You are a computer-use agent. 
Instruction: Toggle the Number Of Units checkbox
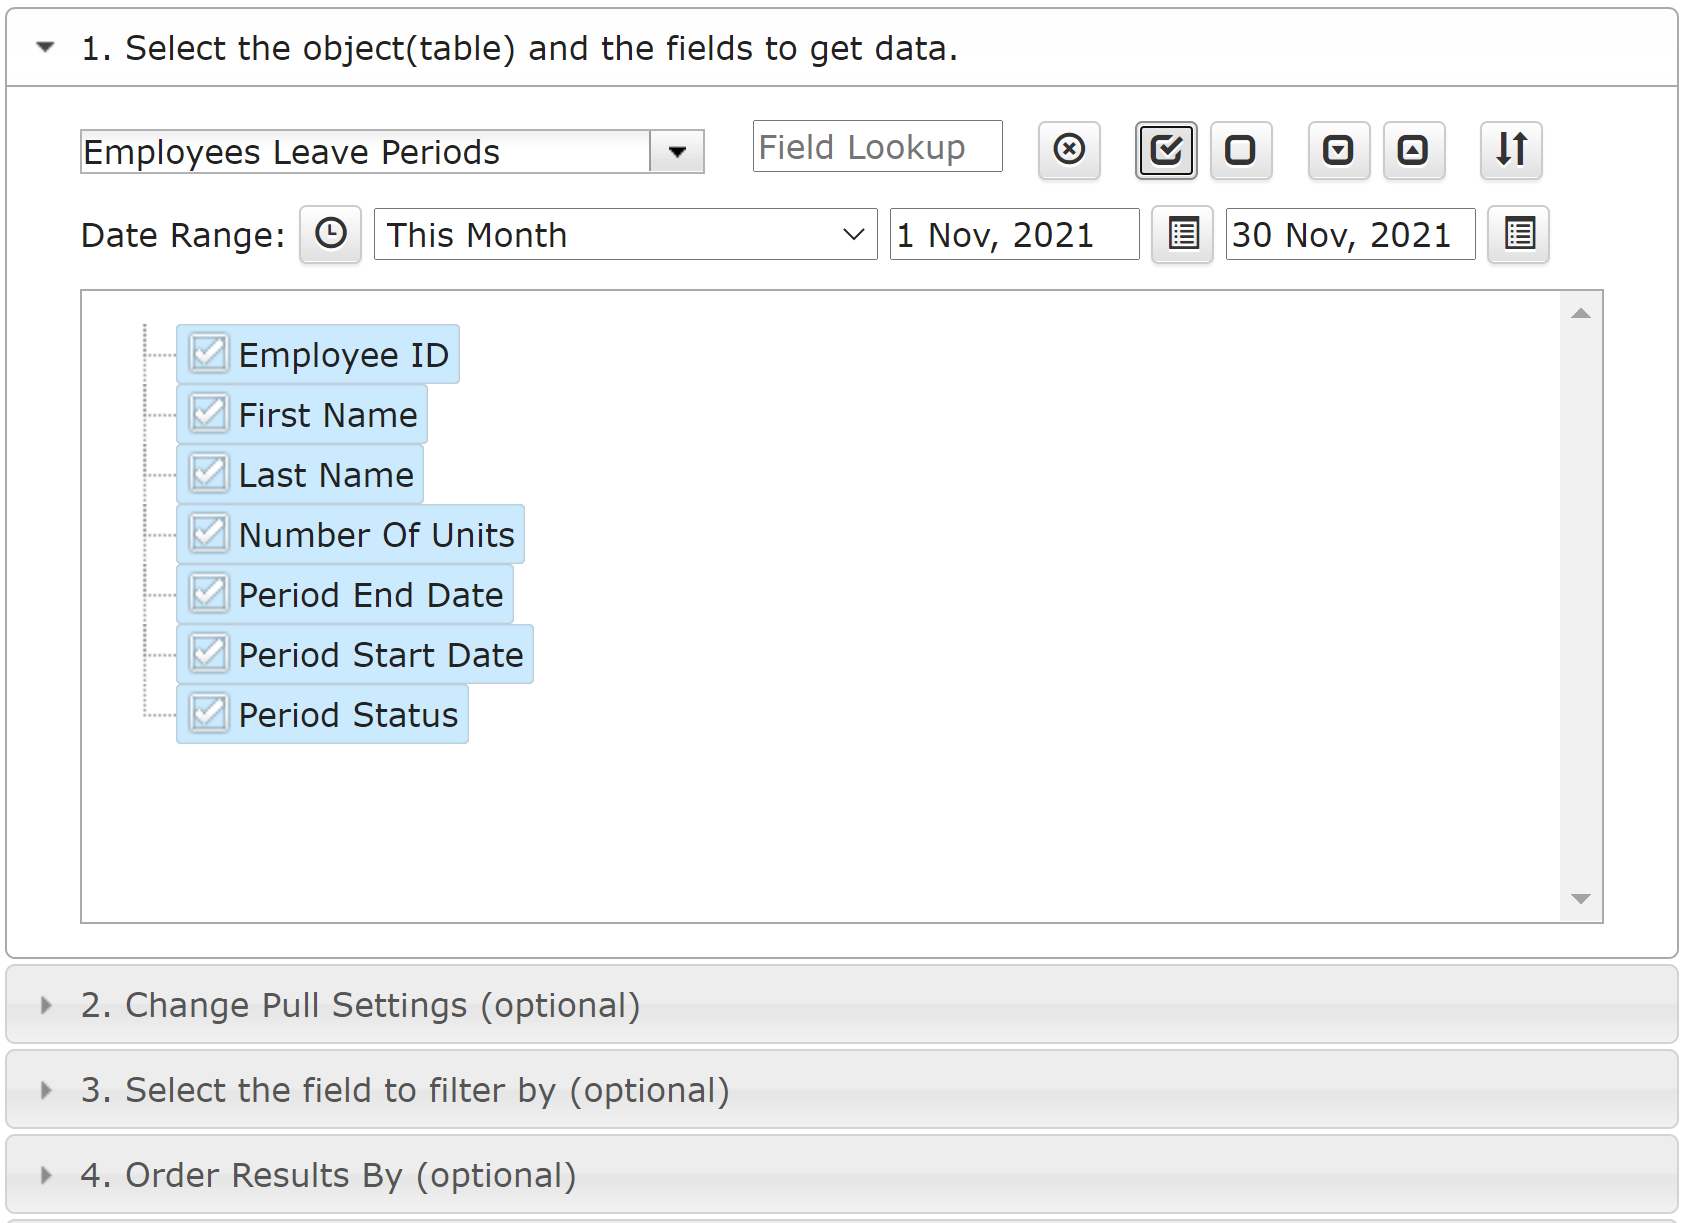(x=209, y=534)
